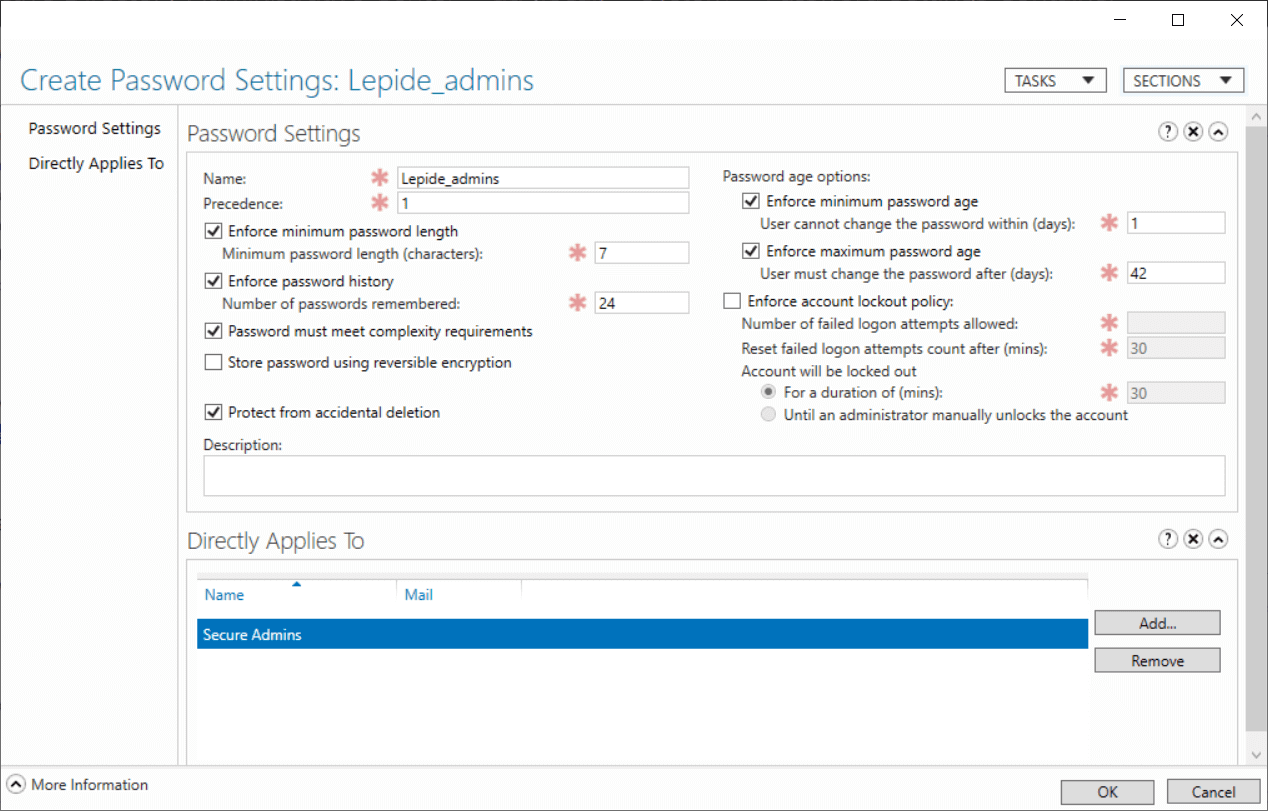Viewport: 1268px width, 811px height.
Task: Click the Cancel button
Action: coord(1213,792)
